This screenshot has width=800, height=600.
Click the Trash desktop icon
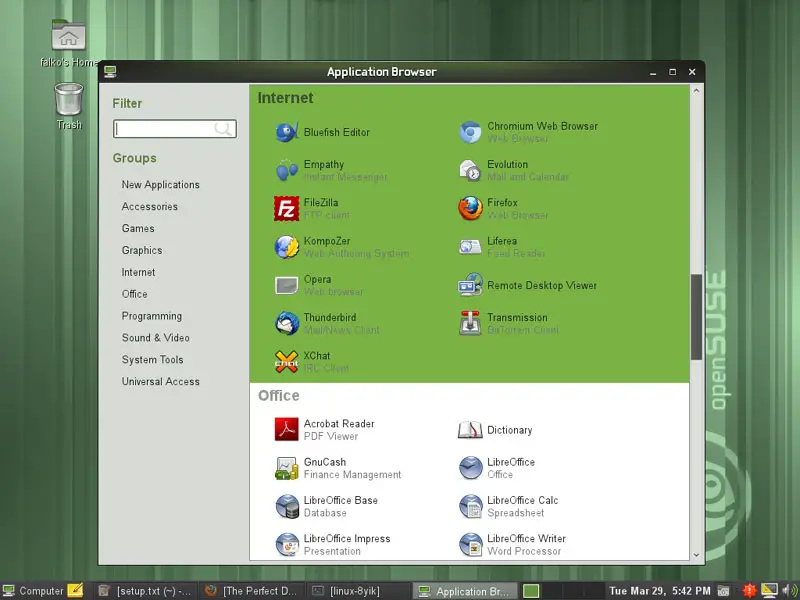[x=68, y=99]
